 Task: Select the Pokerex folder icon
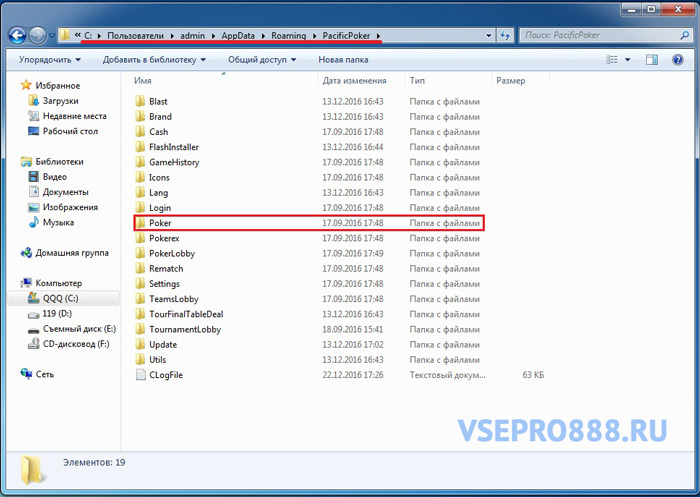[140, 238]
